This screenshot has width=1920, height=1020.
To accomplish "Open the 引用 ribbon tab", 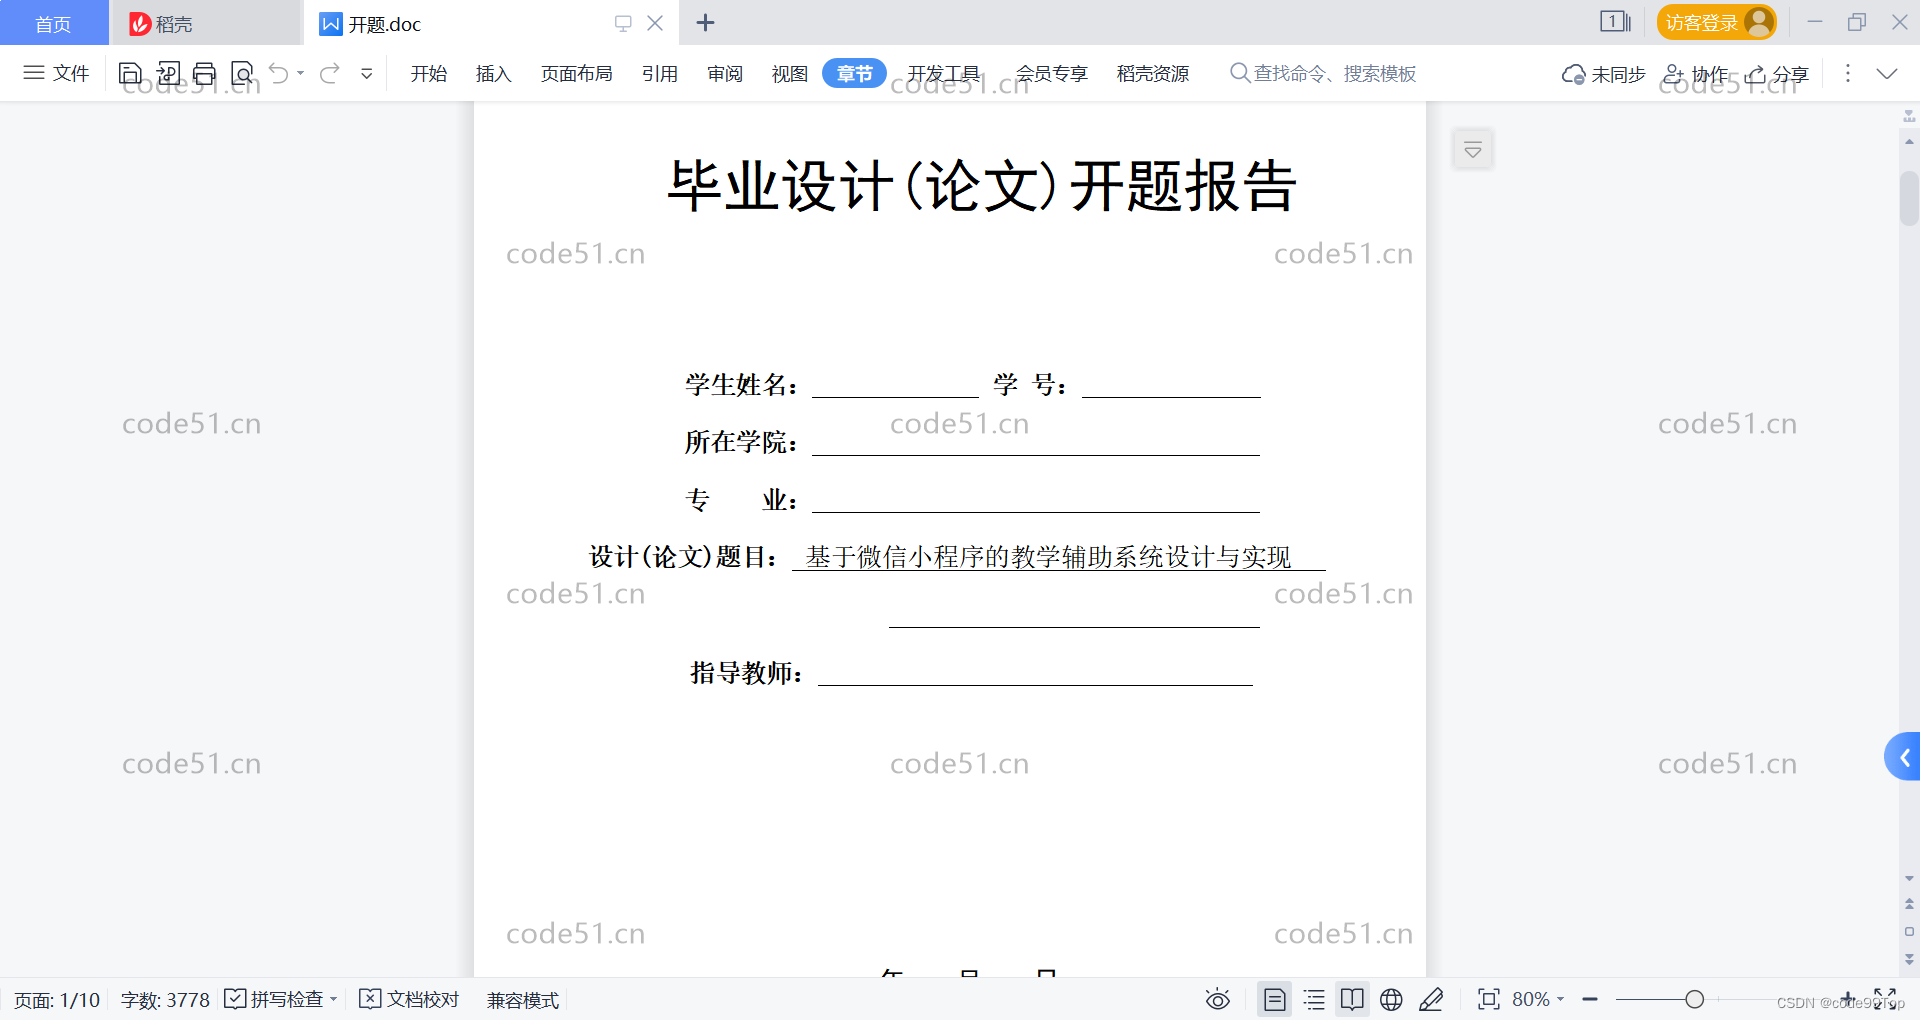I will coord(660,73).
